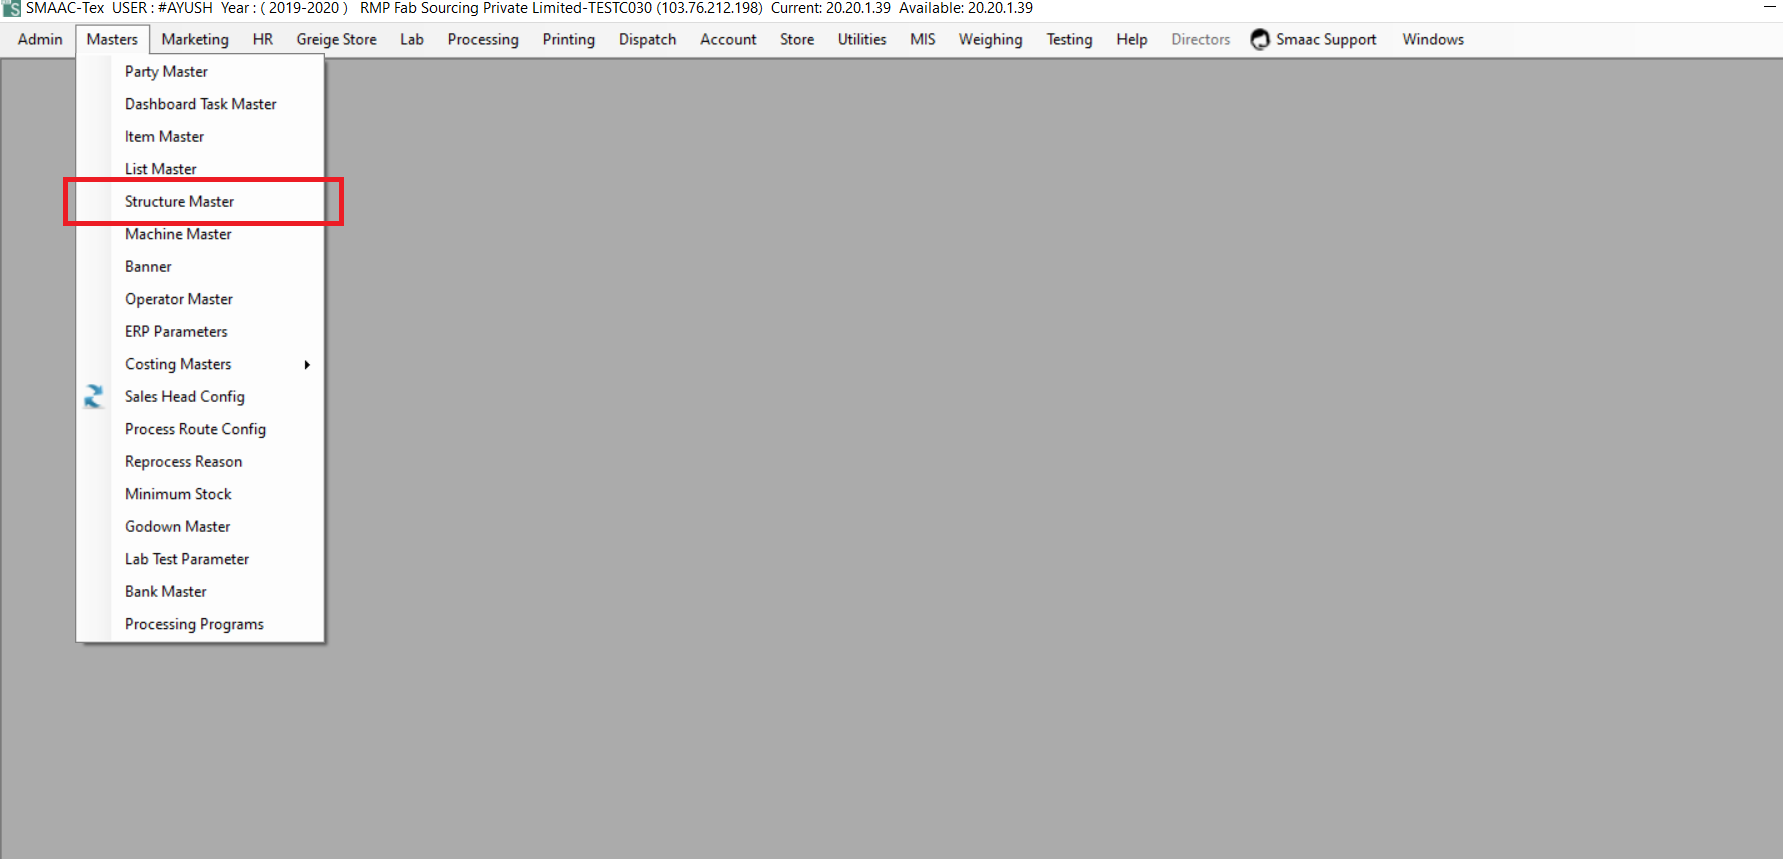Open Godown Master

(x=200, y=527)
